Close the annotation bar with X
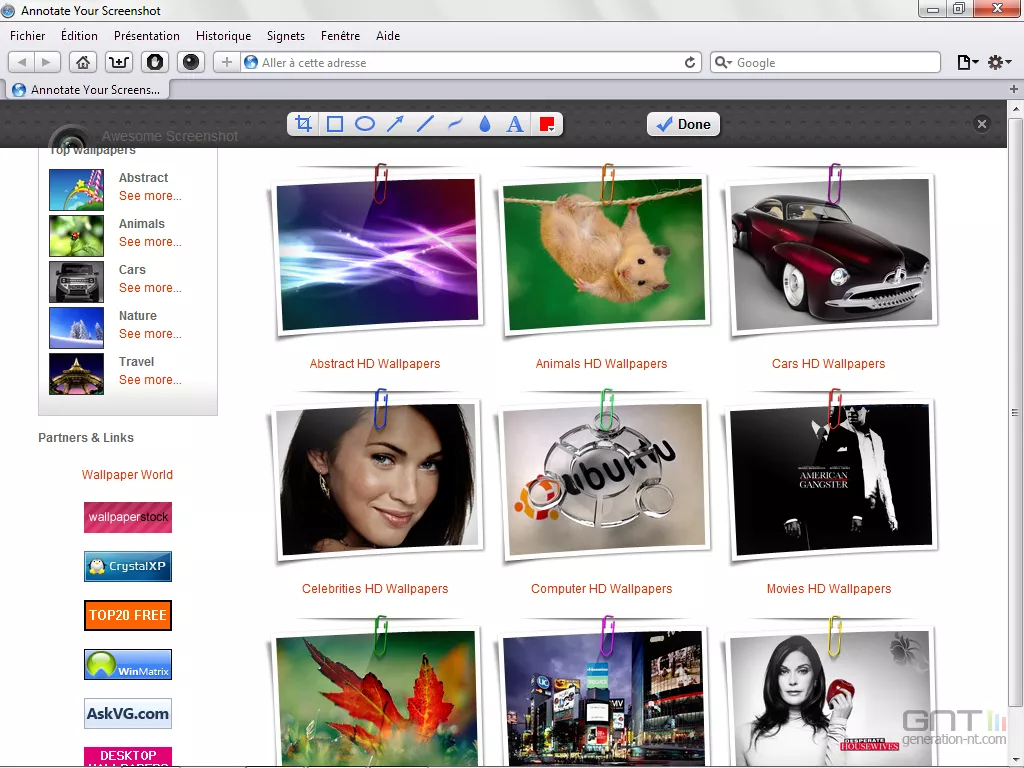Viewport: 1024px width, 768px height. (x=982, y=124)
